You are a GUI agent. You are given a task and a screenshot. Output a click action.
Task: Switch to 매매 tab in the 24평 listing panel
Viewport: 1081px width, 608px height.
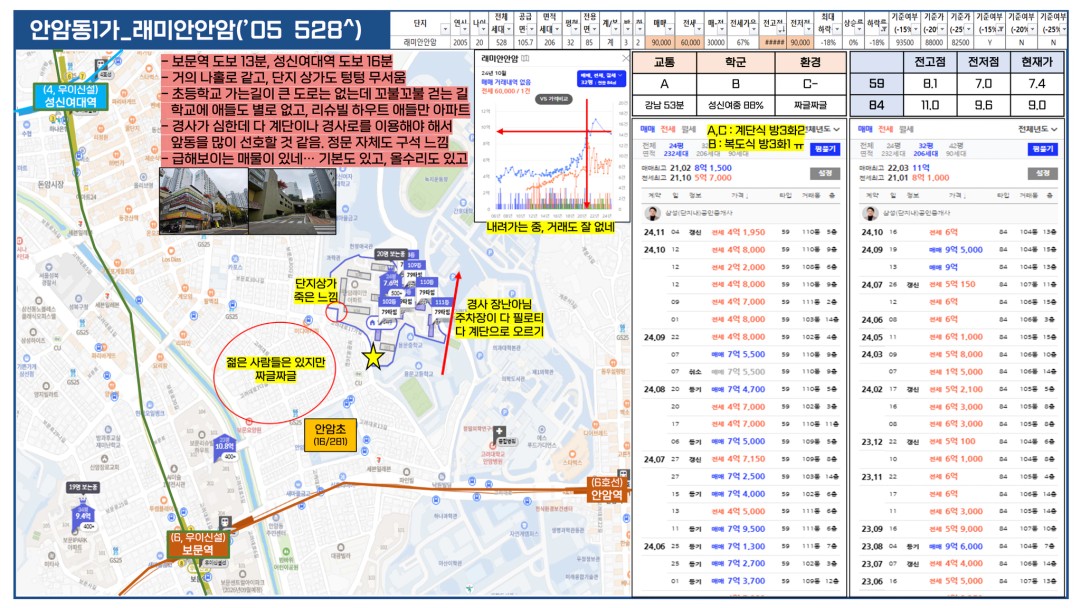(x=648, y=130)
